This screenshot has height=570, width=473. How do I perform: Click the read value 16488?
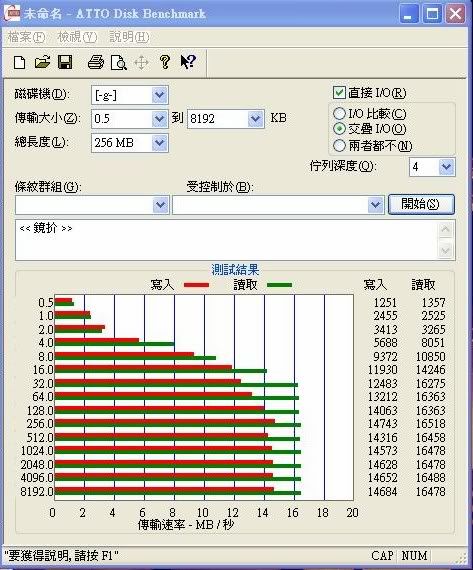tap(430, 478)
